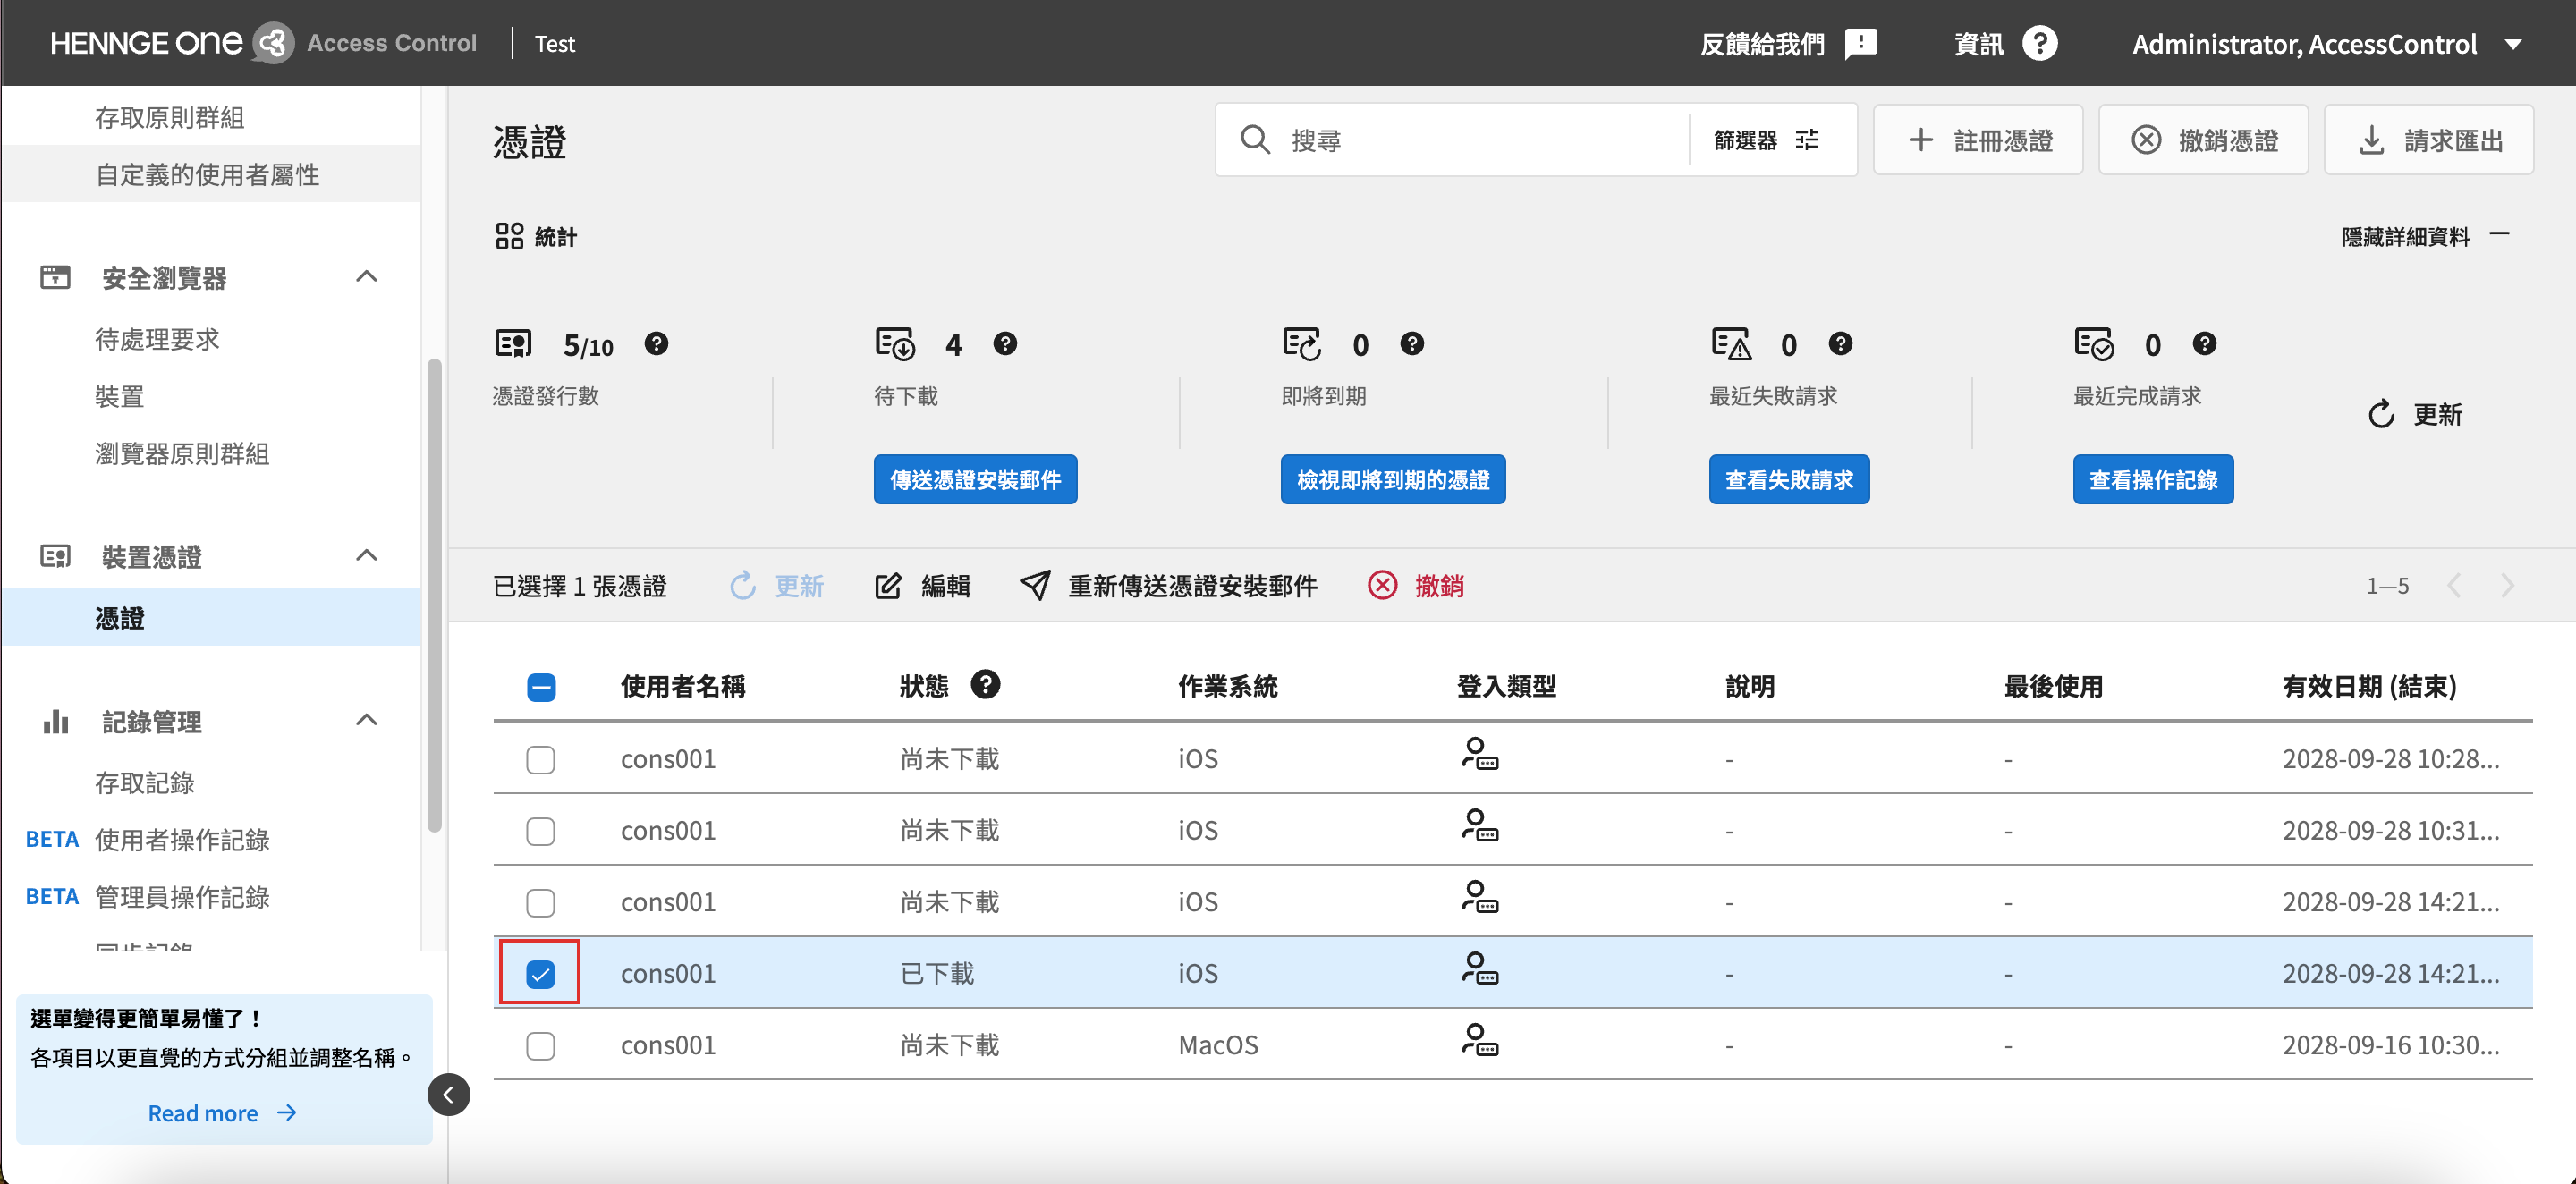Viewport: 2576px width, 1184px height.
Task: Click the 統計 grid icon
Action: [509, 236]
